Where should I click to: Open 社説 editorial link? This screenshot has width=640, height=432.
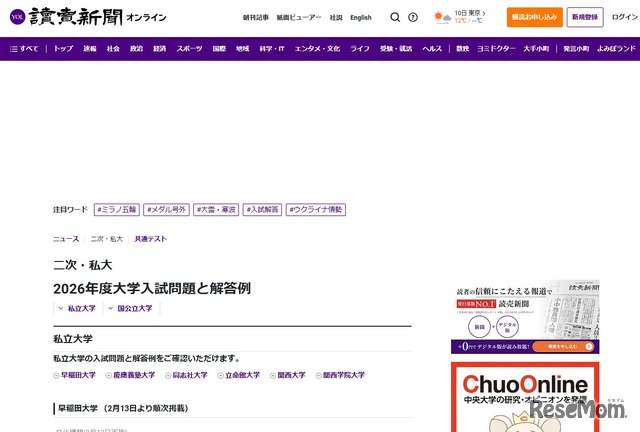coord(336,18)
